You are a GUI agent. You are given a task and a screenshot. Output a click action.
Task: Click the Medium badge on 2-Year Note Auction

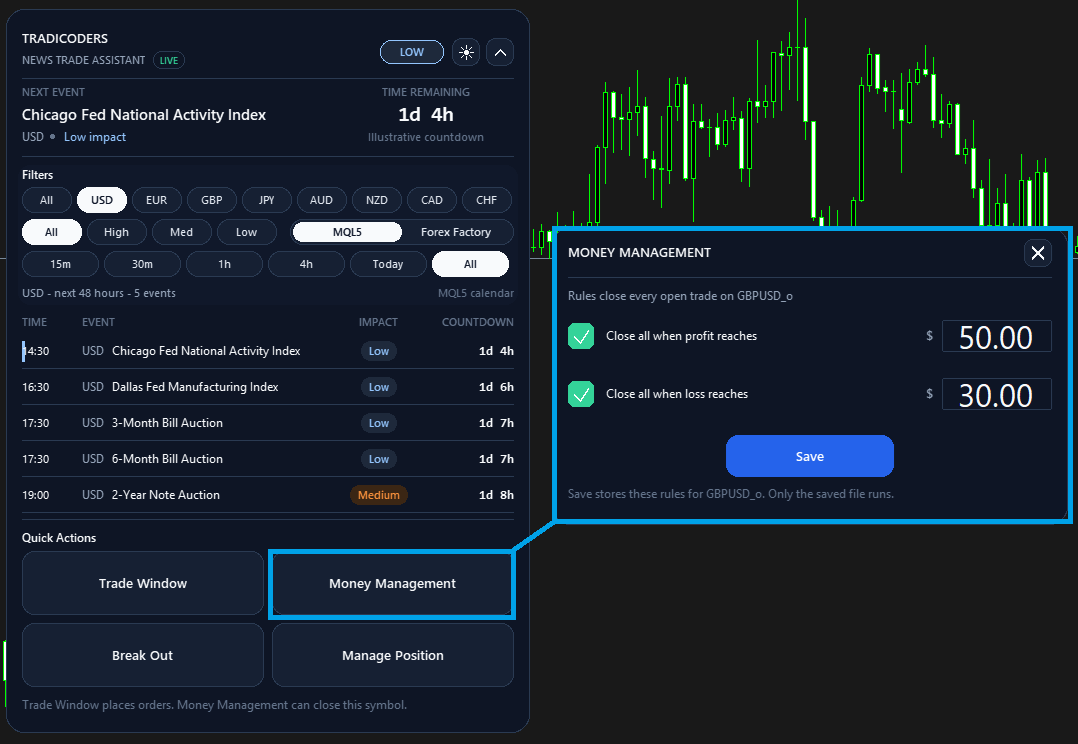pos(379,495)
